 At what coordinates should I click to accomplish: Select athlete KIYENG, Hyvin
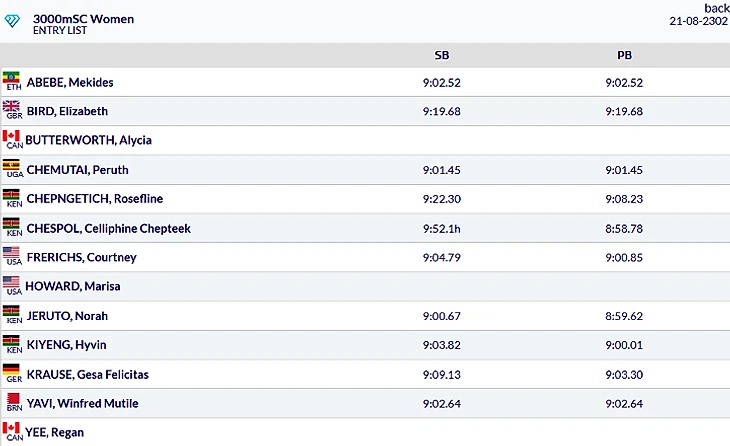[x=66, y=345]
